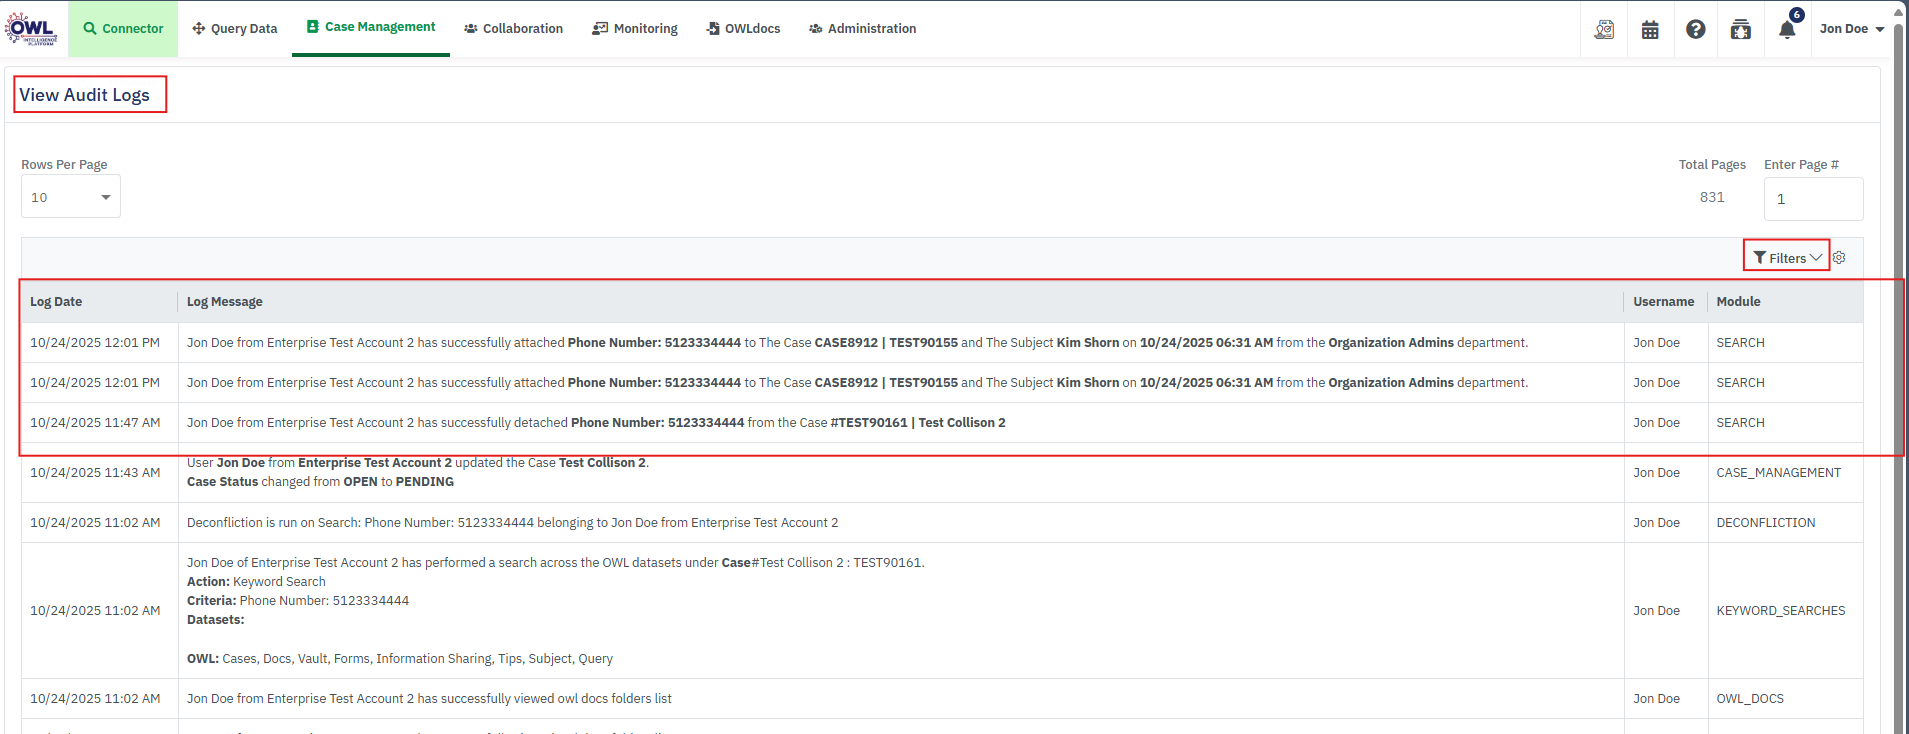The height and width of the screenshot is (734, 1909).
Task: Open the Collaboration menu
Action: pyautogui.click(x=513, y=29)
